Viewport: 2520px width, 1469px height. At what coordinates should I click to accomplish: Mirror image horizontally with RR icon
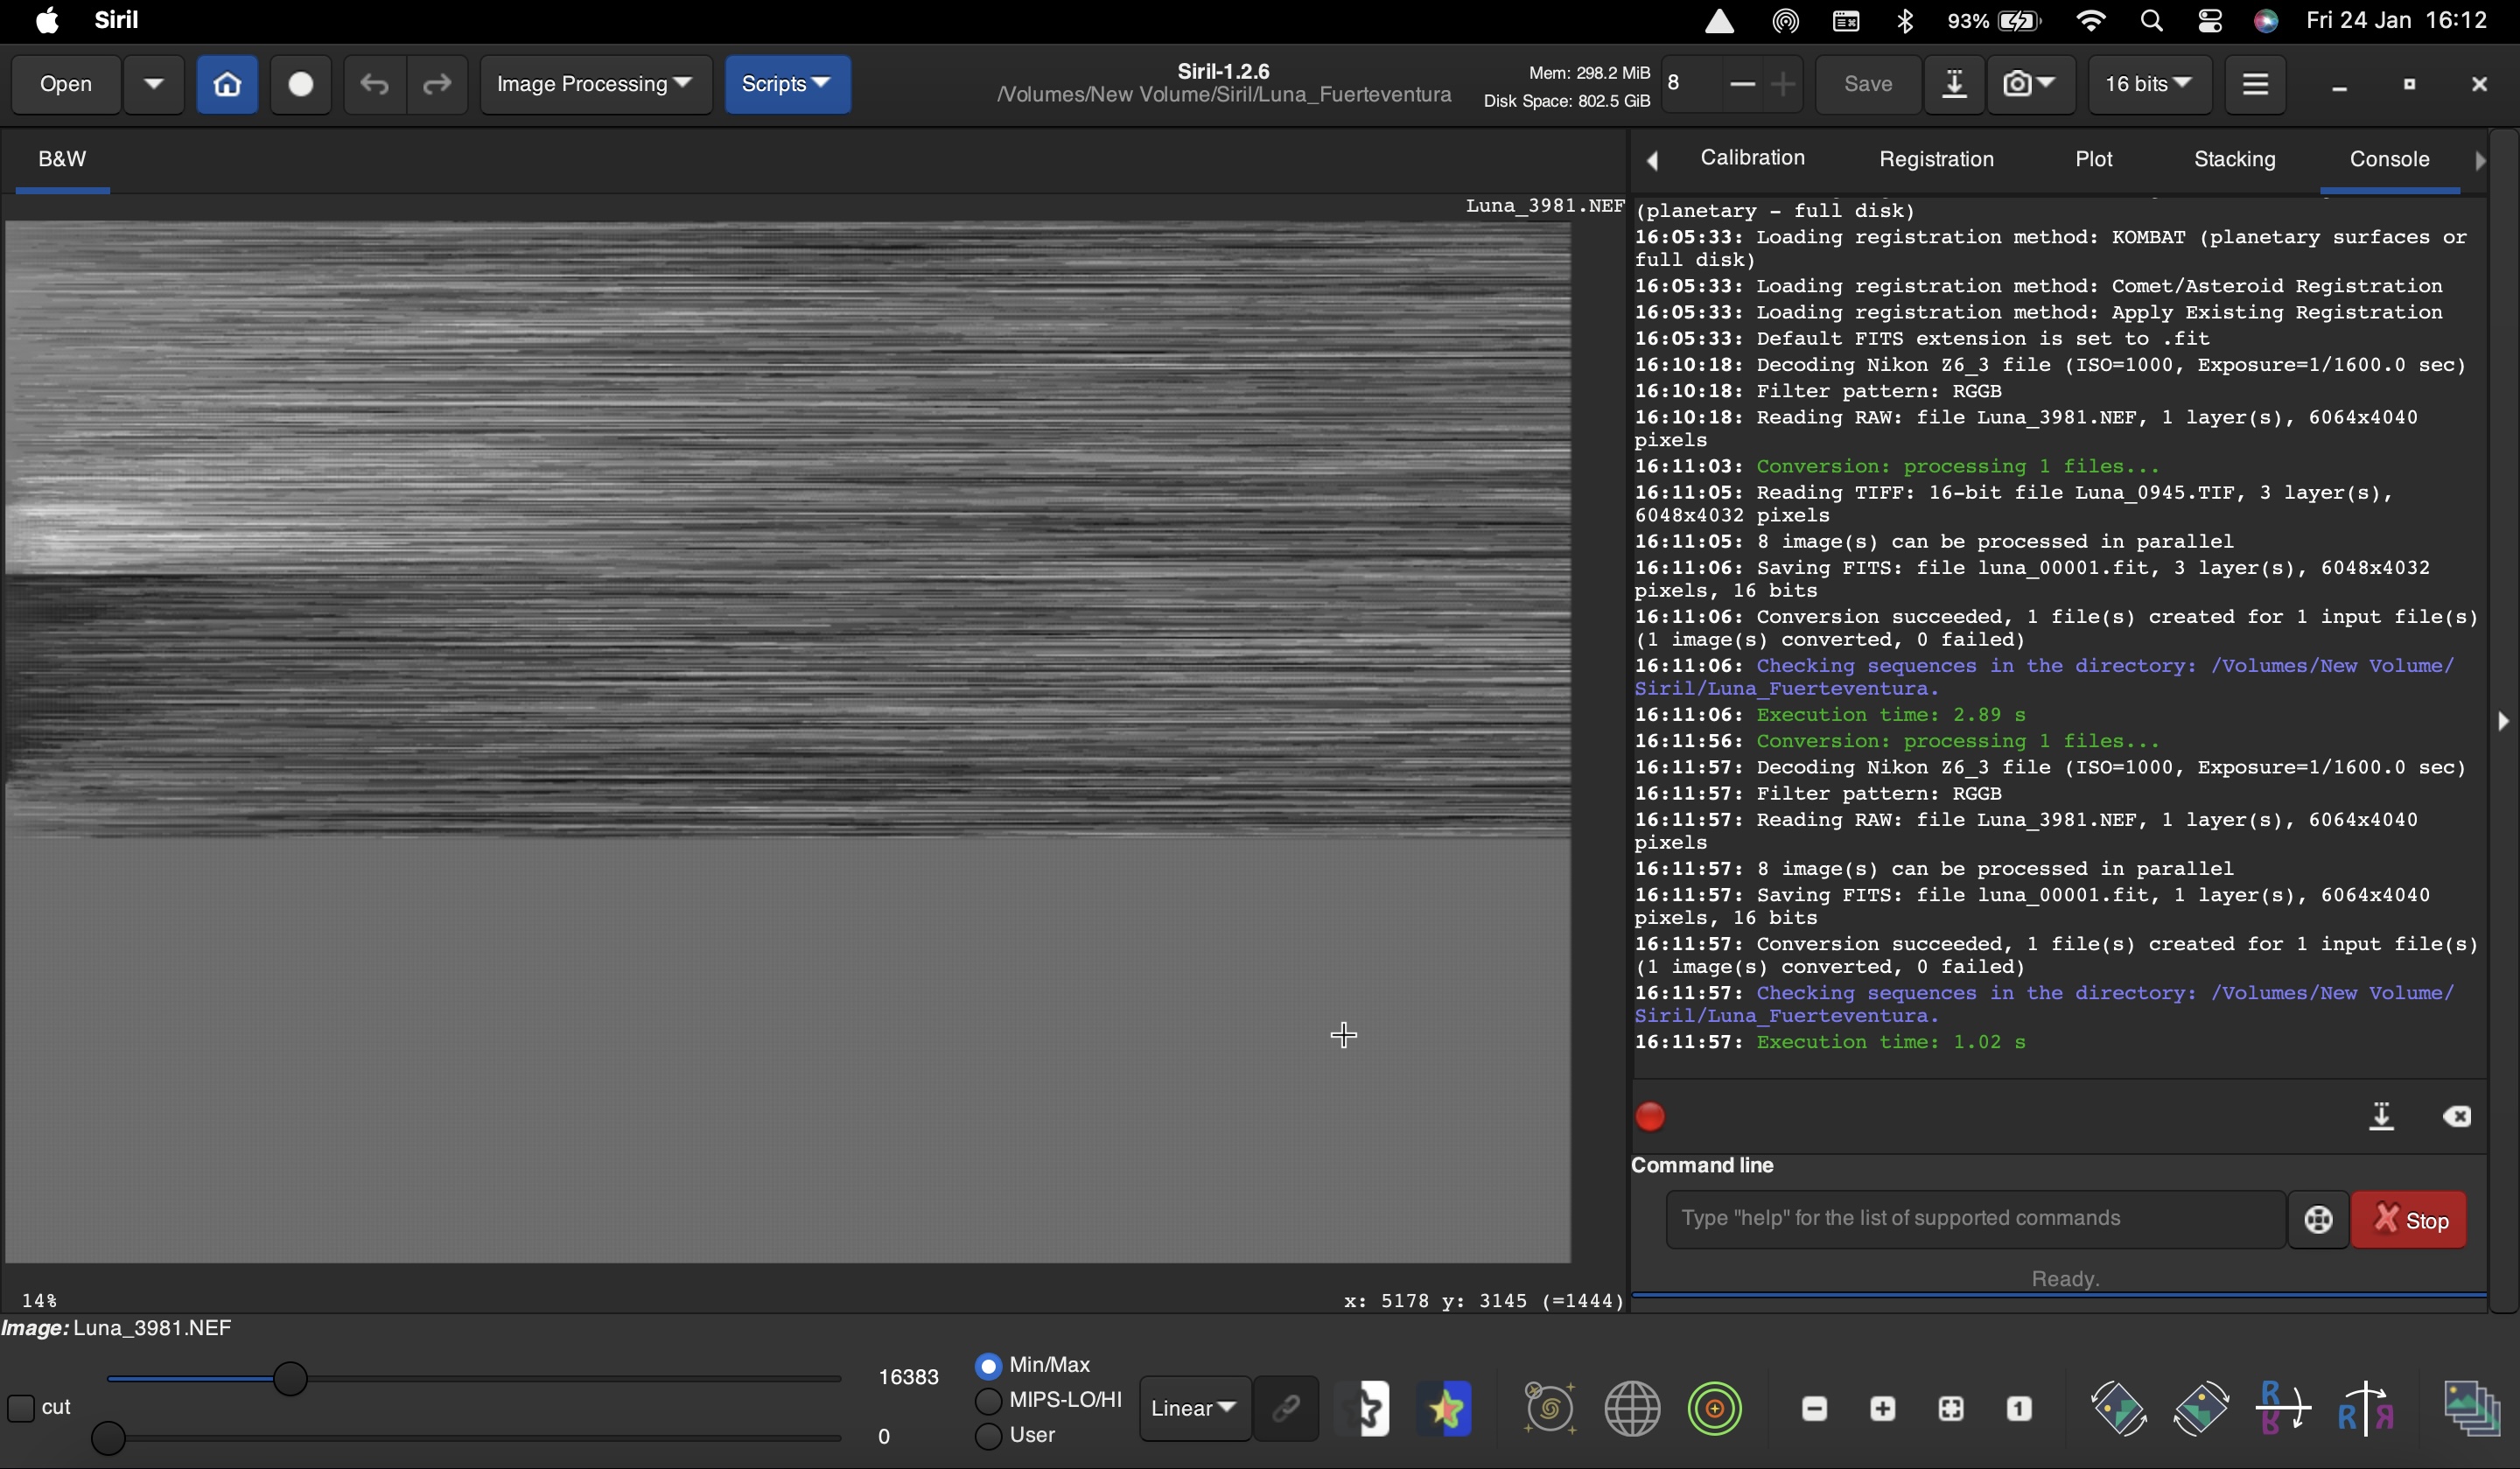[2366, 1409]
